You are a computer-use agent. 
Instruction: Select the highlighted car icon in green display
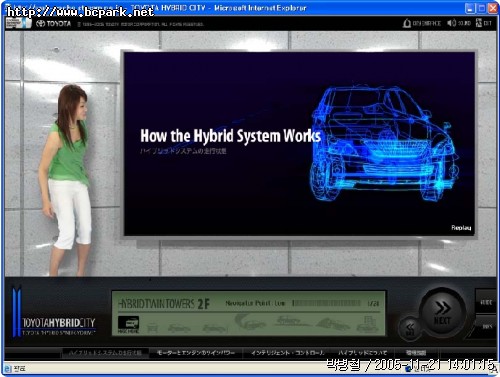128,324
